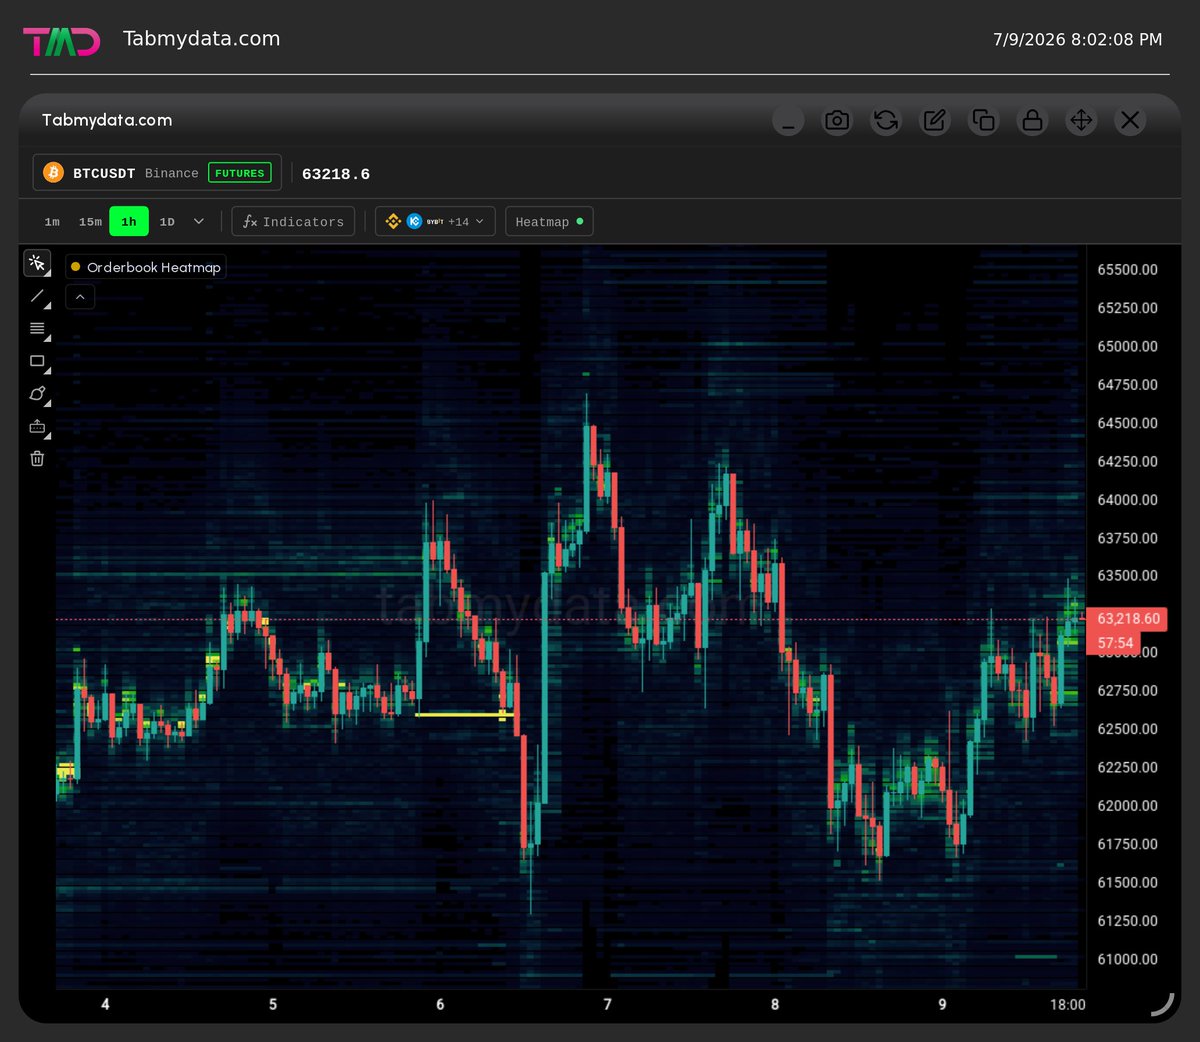Viewport: 1200px width, 1042px height.
Task: Open the BTCUSDT Binance symbol selector
Action: [x=157, y=173]
